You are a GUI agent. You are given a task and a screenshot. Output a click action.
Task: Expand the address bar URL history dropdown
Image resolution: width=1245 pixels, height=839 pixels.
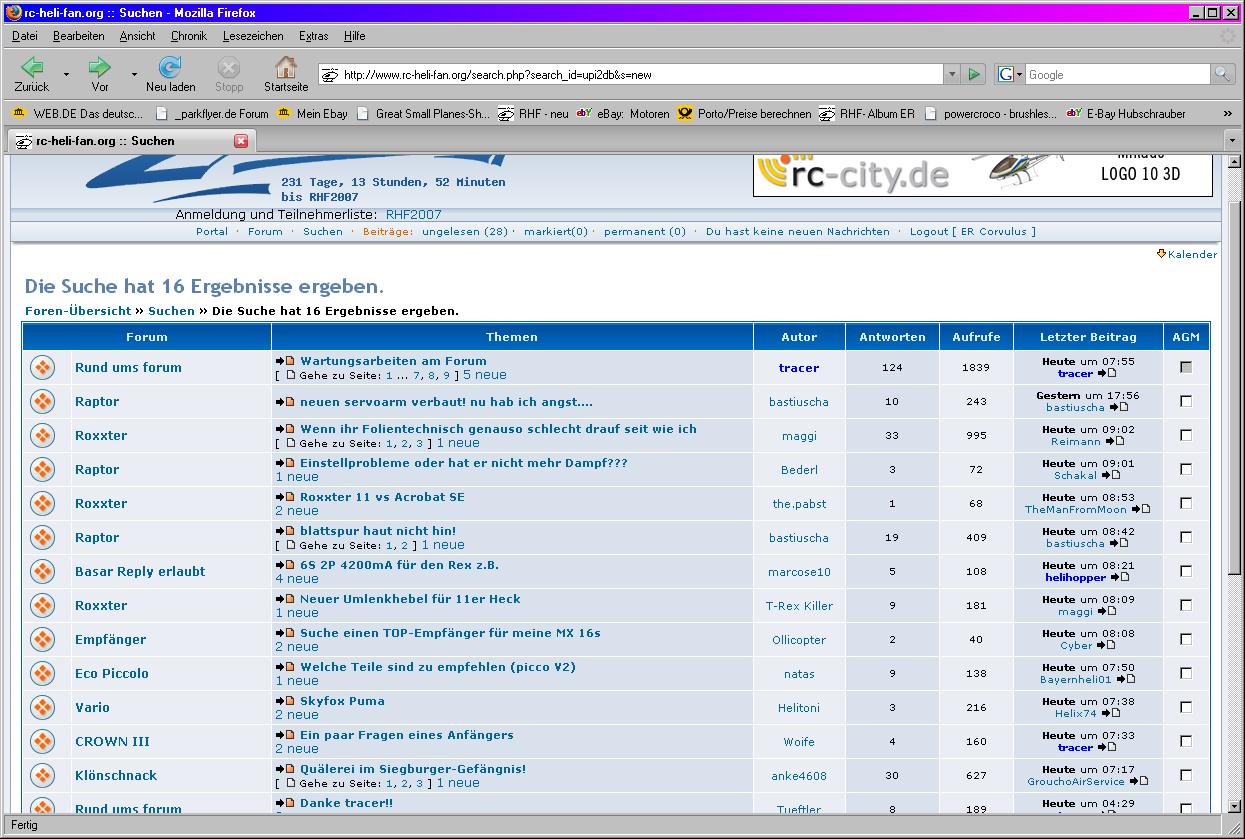(951, 74)
